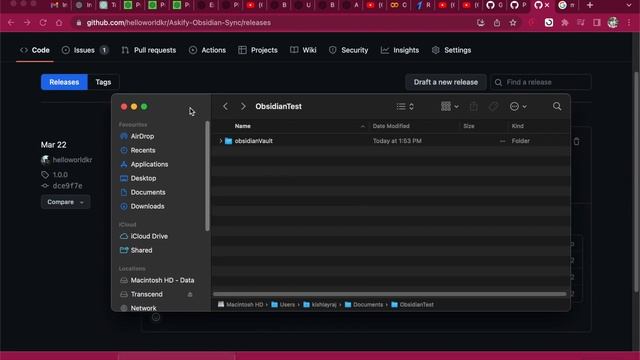640x360 pixels.
Task: Open Documents in Finder sidebar
Action: click(148, 192)
